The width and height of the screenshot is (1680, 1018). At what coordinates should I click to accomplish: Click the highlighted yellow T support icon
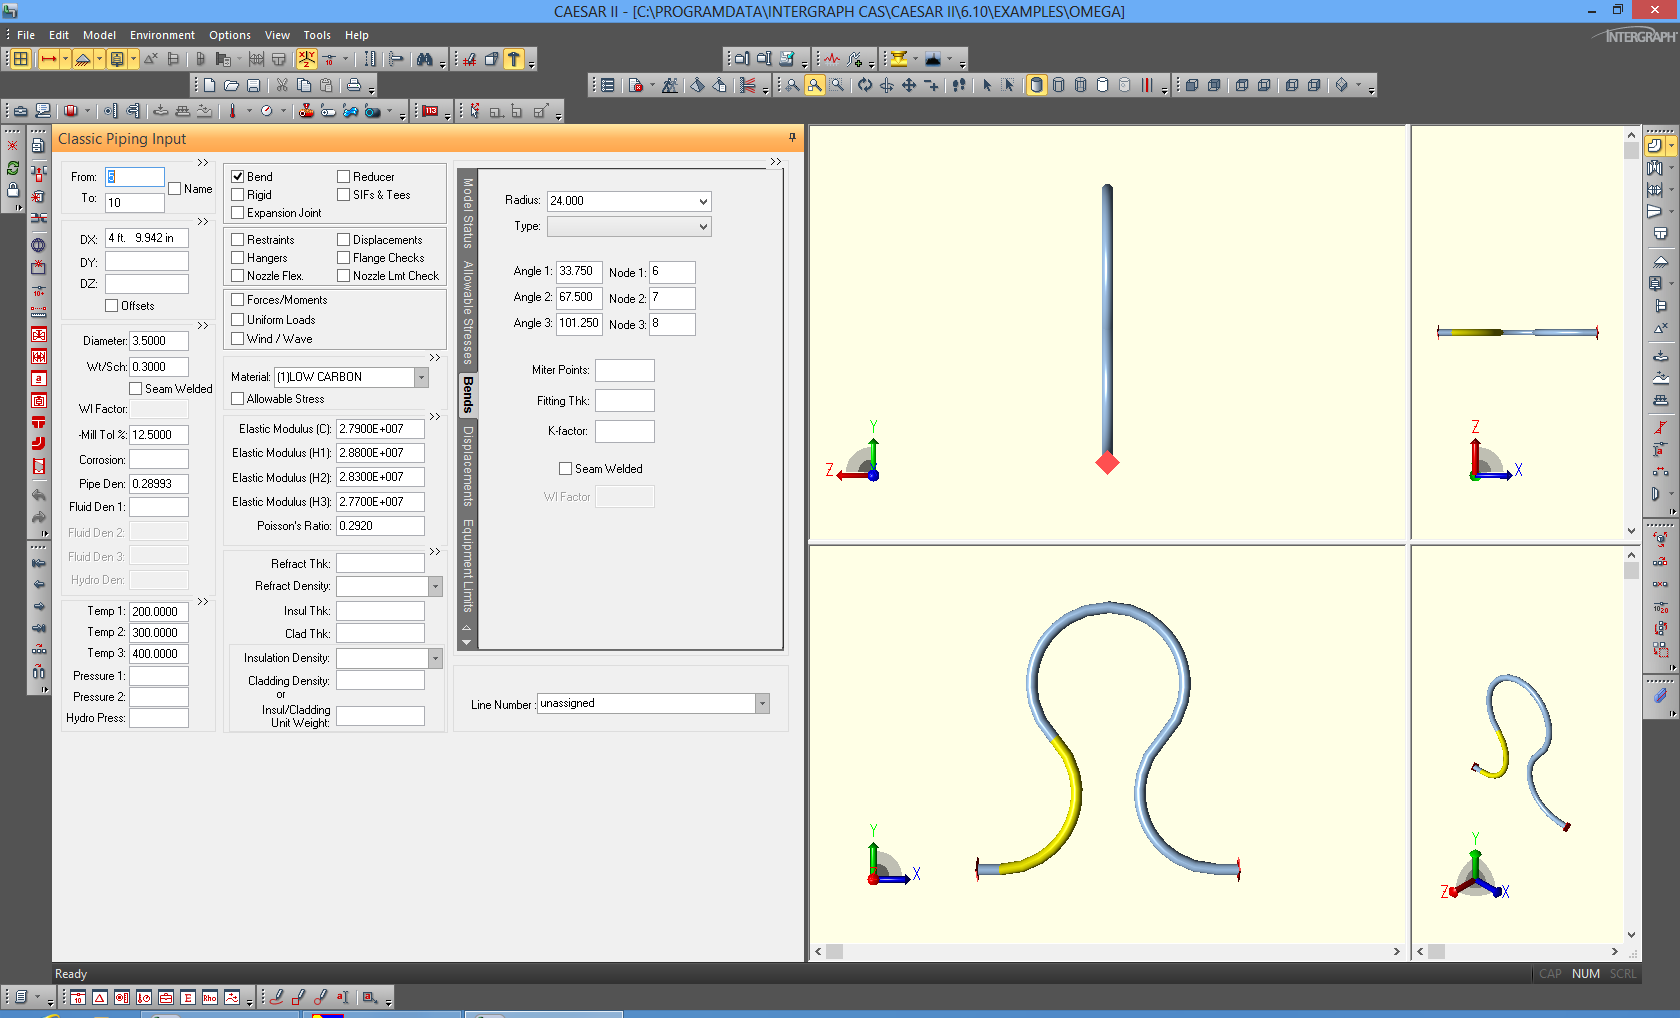tap(514, 59)
